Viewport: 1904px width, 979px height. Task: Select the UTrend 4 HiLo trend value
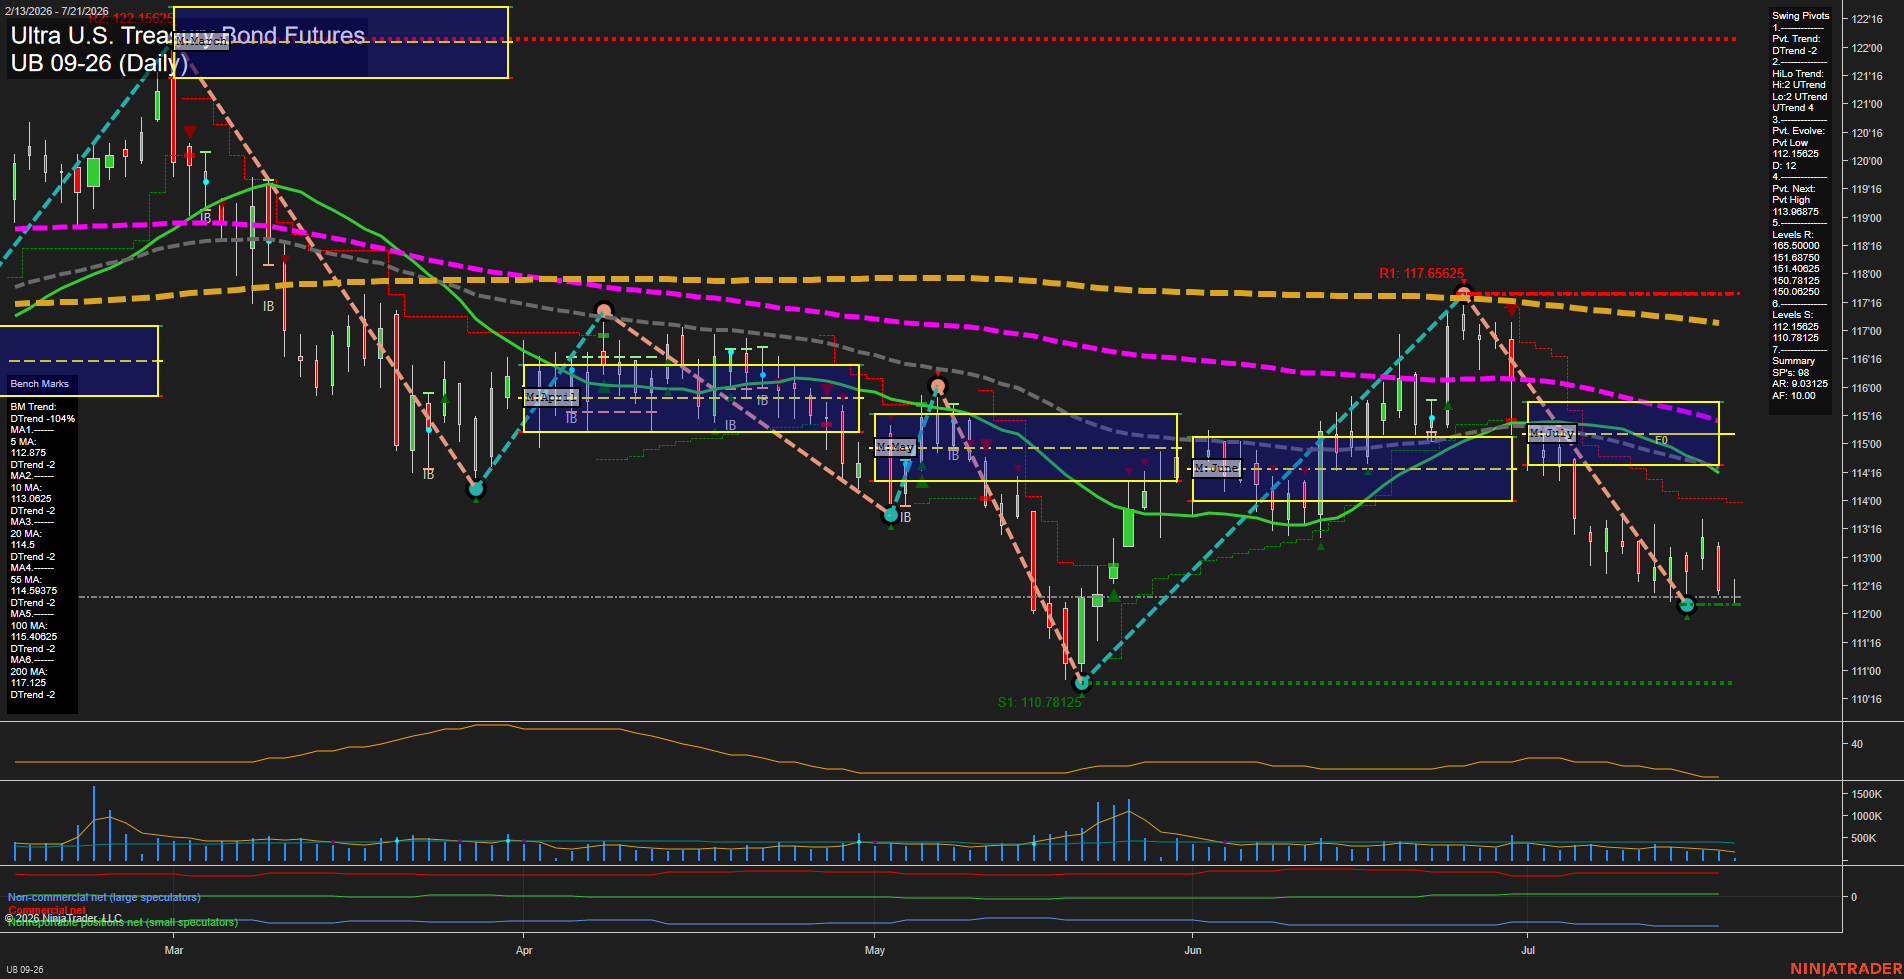tap(1793, 108)
